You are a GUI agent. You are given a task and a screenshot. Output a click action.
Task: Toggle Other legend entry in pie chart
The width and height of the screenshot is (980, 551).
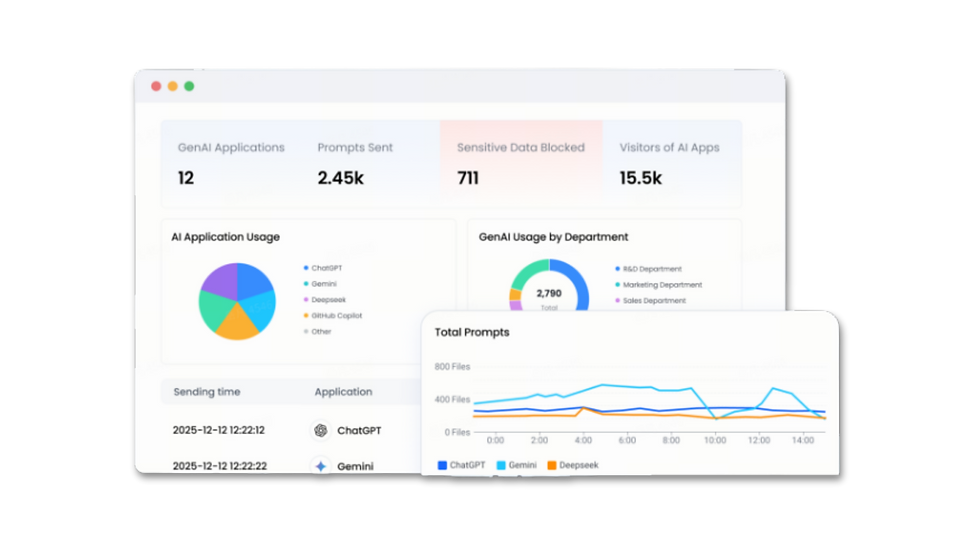tap(318, 332)
